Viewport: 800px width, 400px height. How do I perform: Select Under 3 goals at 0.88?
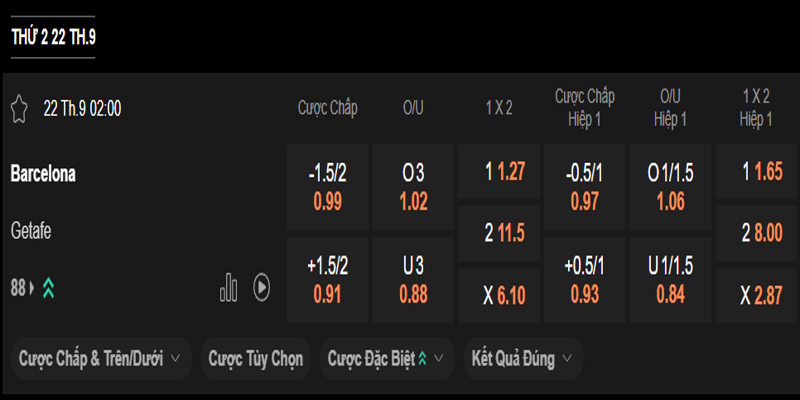[413, 281]
